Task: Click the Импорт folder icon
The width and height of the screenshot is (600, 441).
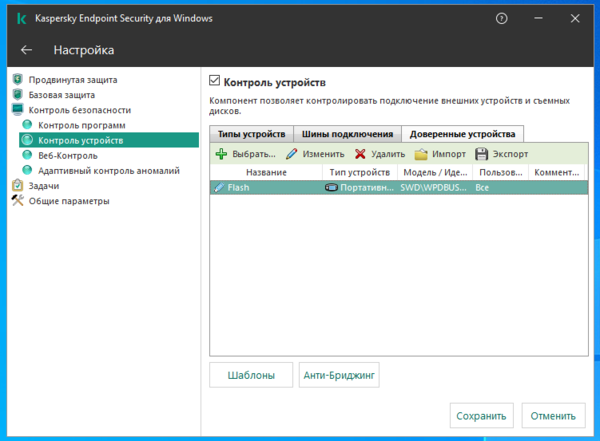Action: (x=421, y=154)
